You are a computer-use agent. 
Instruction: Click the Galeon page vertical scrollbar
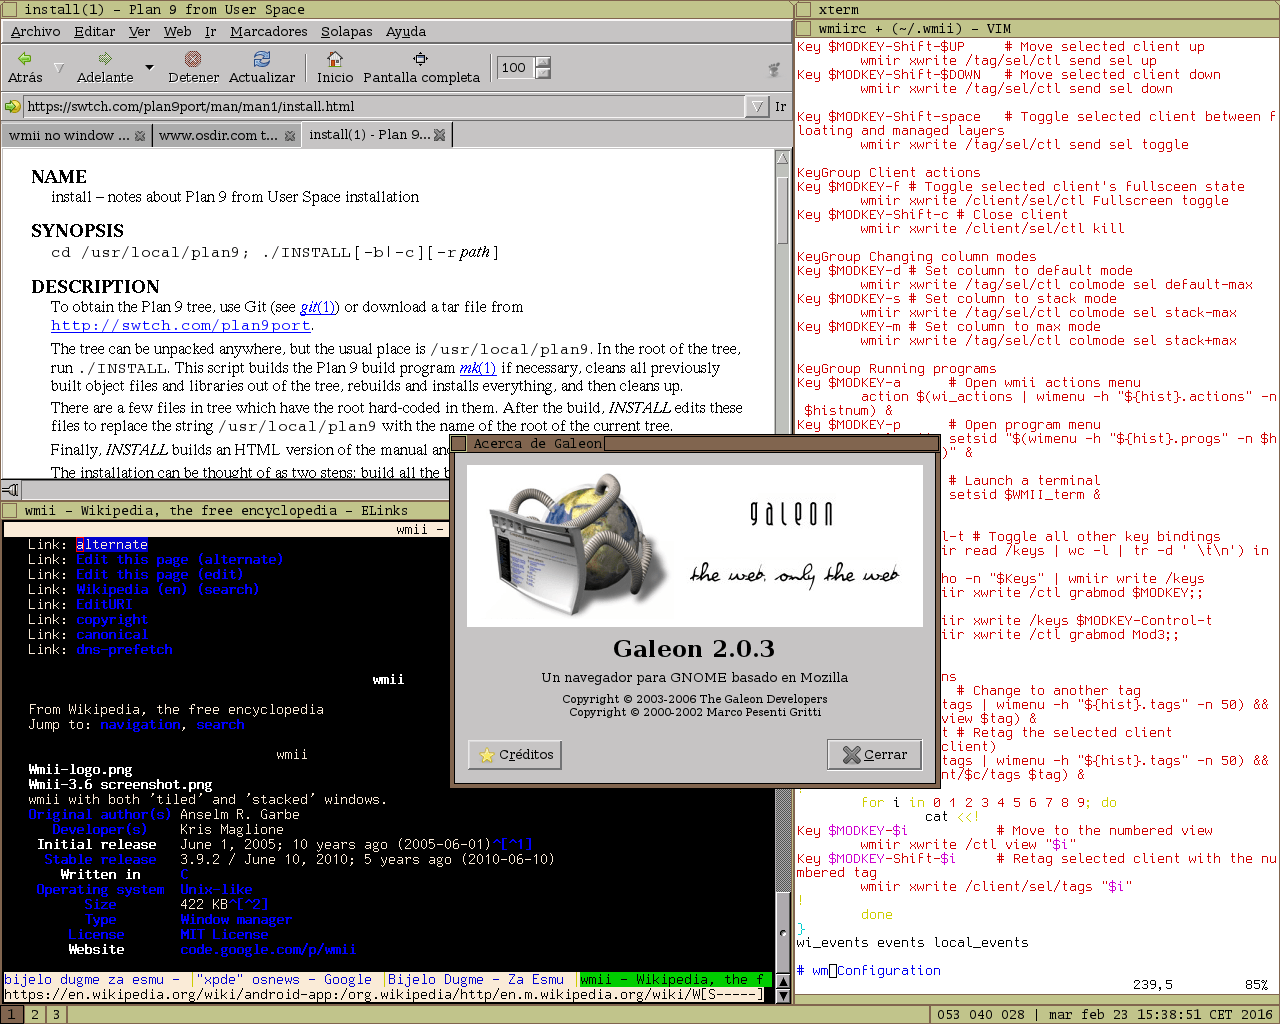(783, 313)
